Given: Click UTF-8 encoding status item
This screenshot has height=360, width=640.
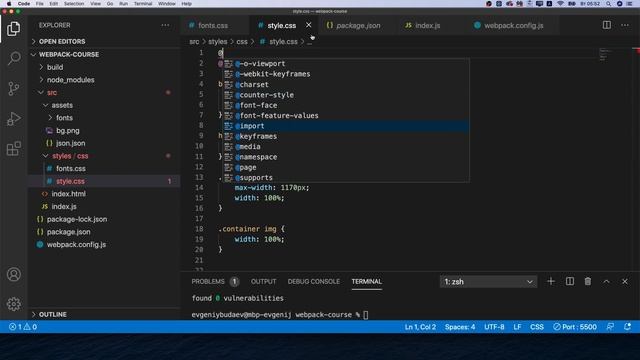Looking at the screenshot, I should [x=494, y=327].
